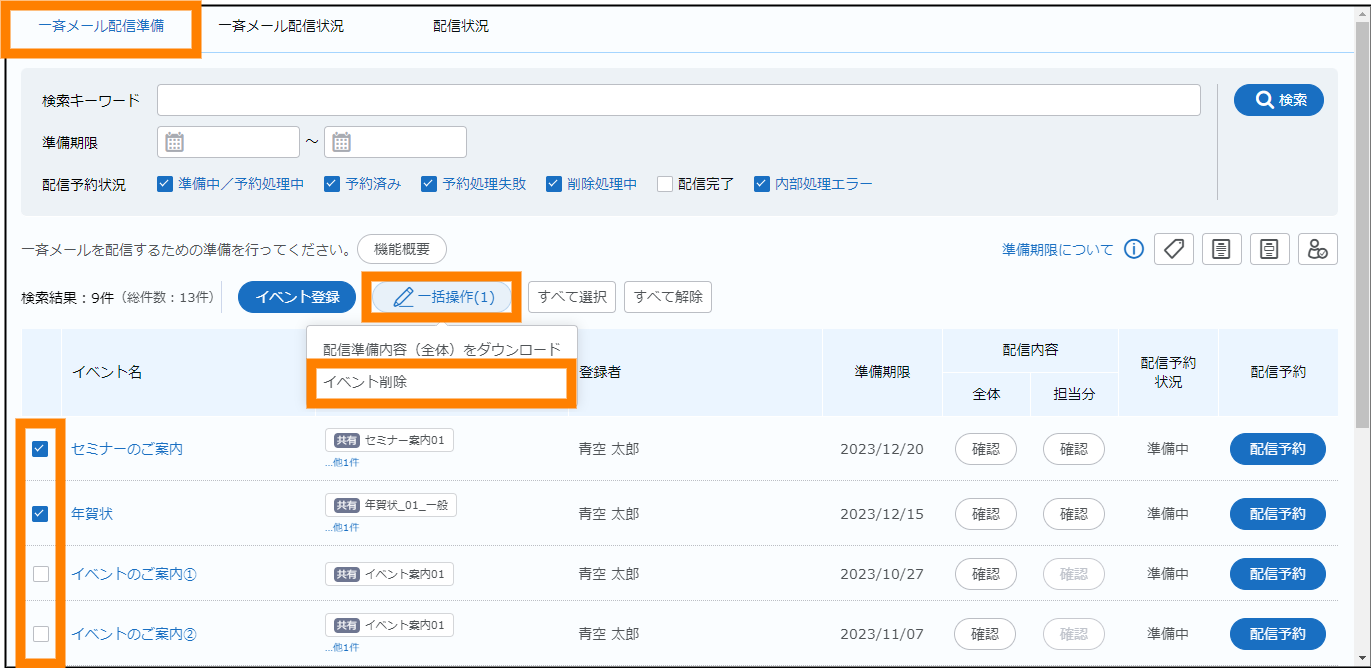
Task: Click the form-layout document icon button
Action: tap(1269, 249)
